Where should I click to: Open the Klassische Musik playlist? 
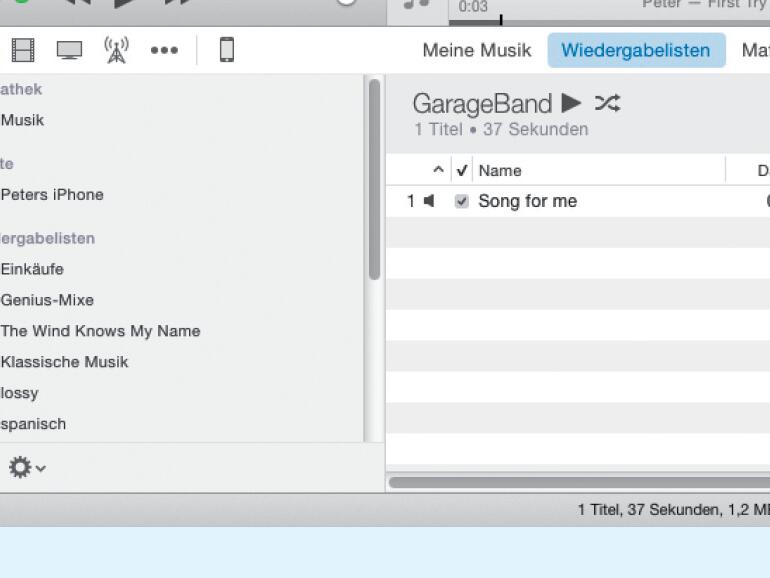tap(64, 362)
